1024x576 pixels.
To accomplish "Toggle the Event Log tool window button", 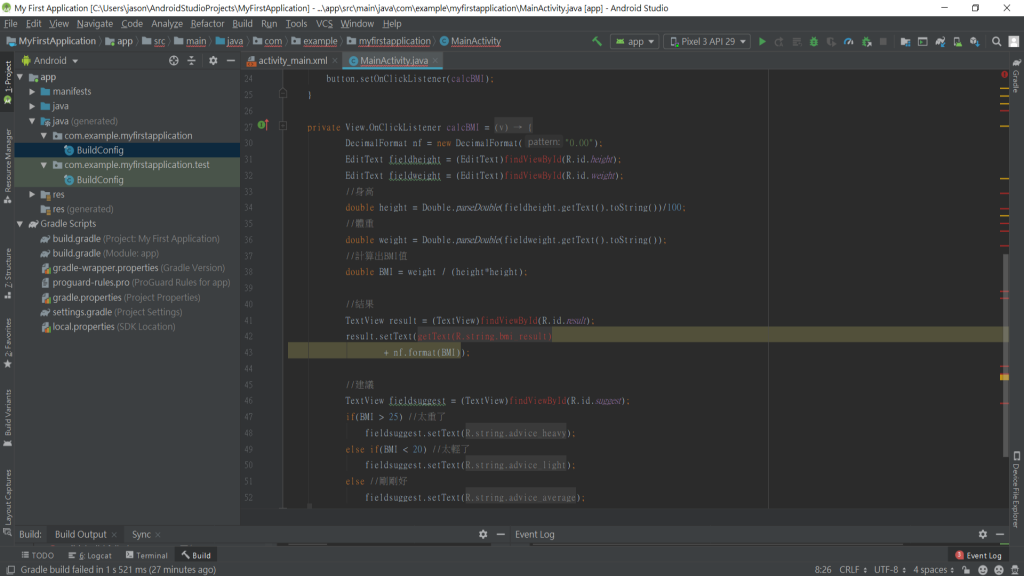I will (977, 555).
